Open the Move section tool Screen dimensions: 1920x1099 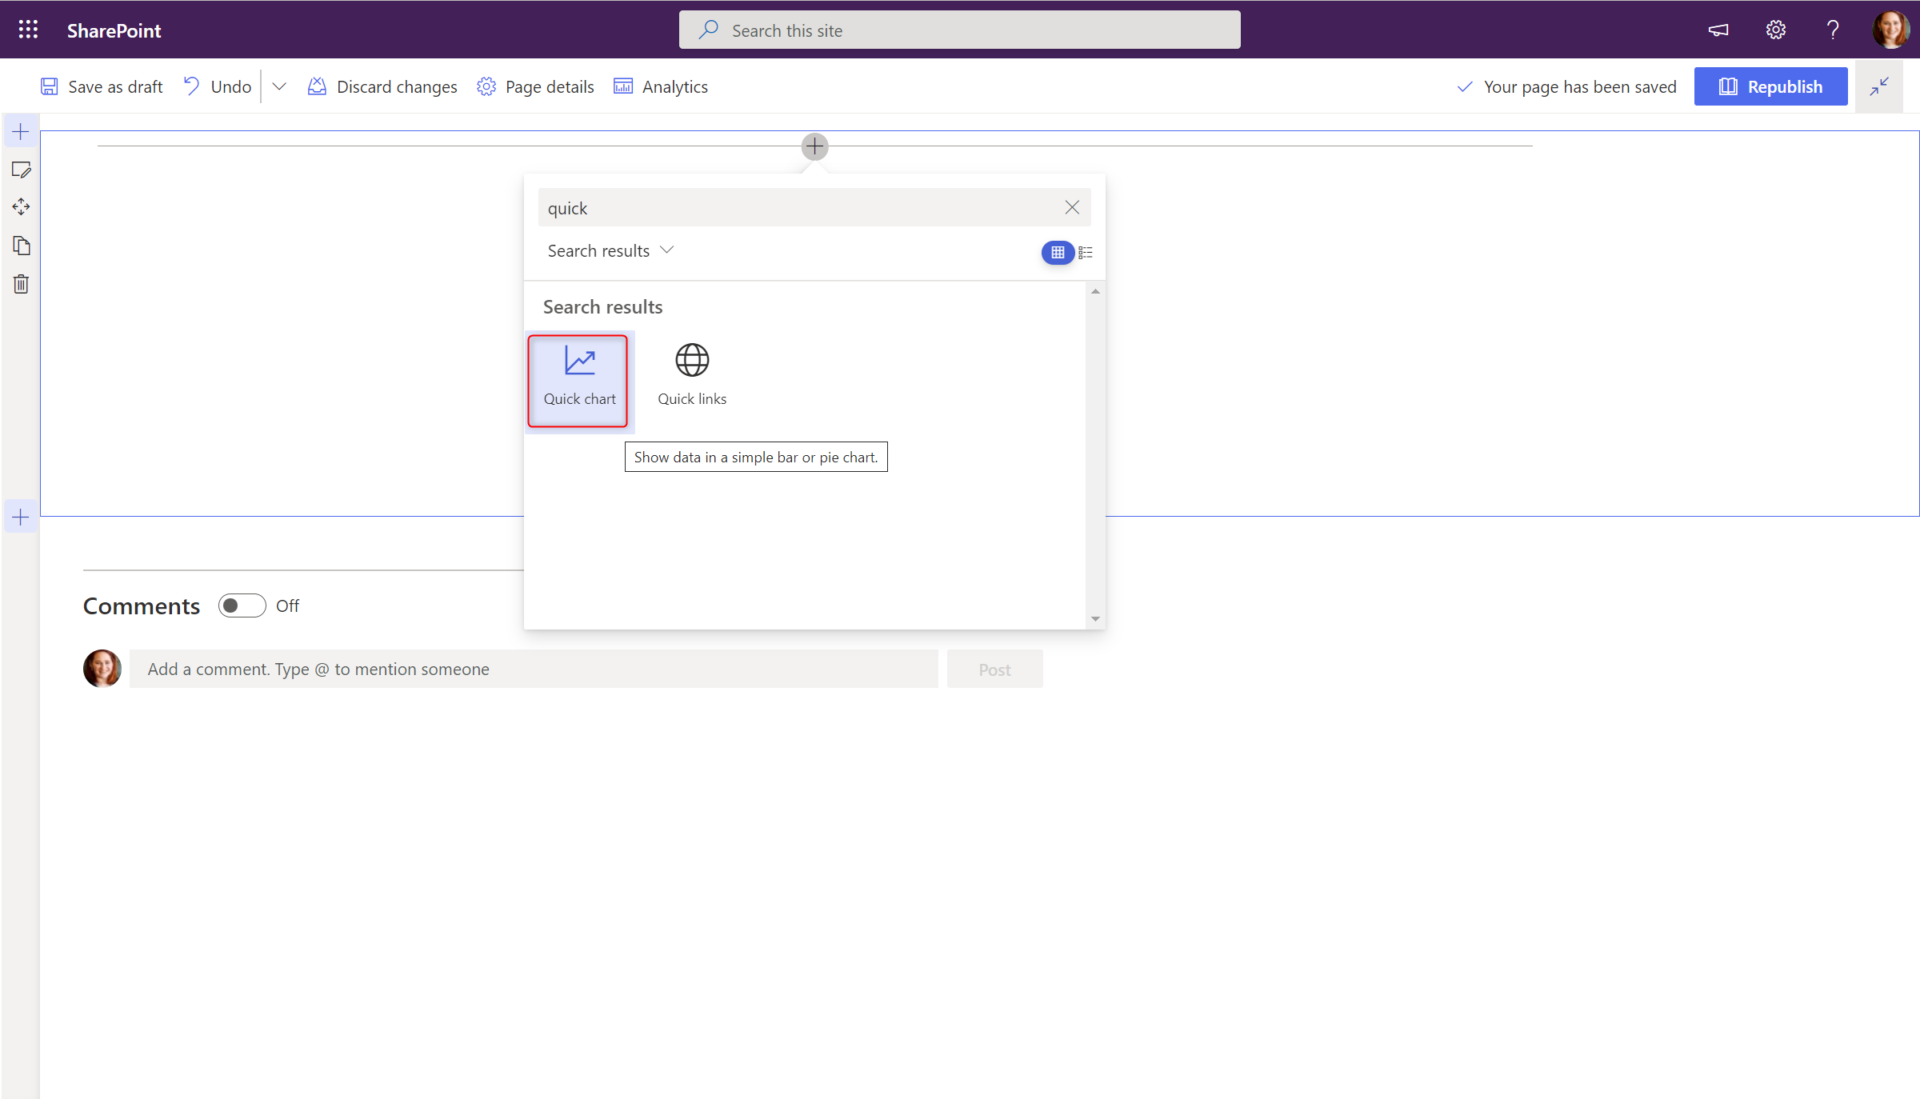click(x=21, y=207)
